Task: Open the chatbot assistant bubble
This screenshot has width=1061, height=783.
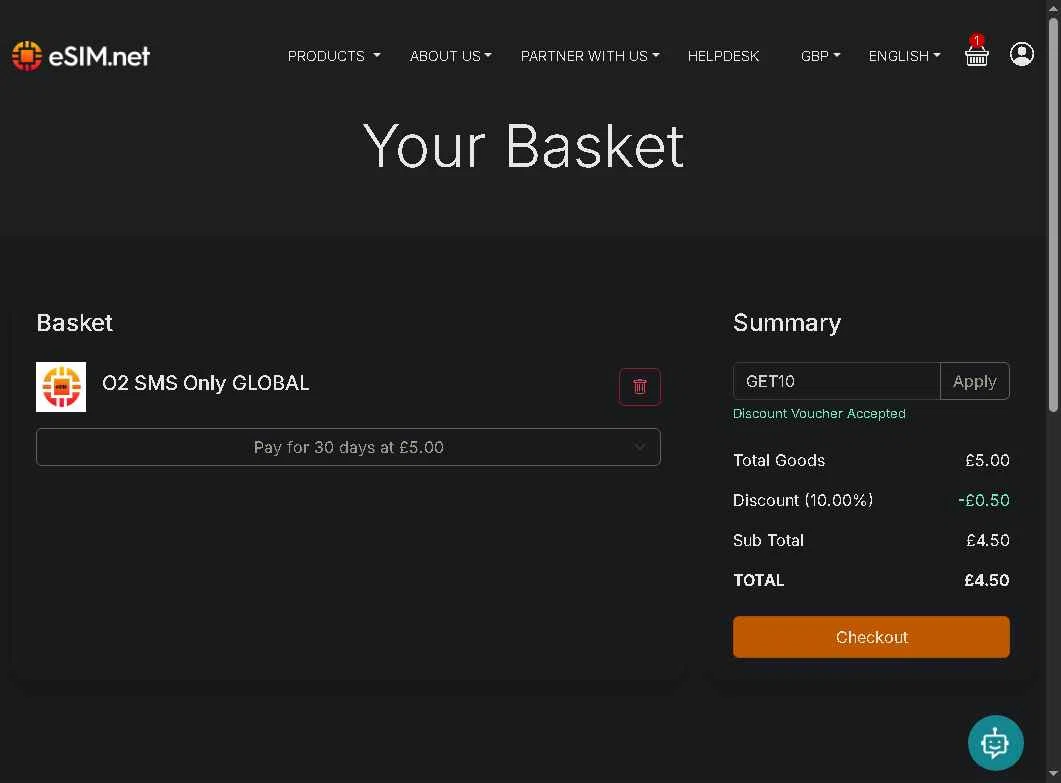Action: [x=995, y=742]
